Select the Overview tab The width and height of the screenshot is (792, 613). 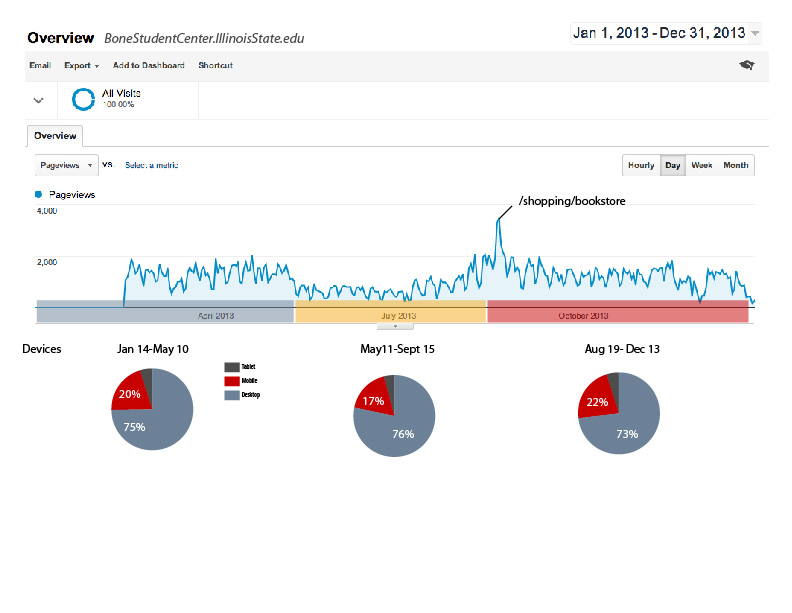[x=55, y=135]
